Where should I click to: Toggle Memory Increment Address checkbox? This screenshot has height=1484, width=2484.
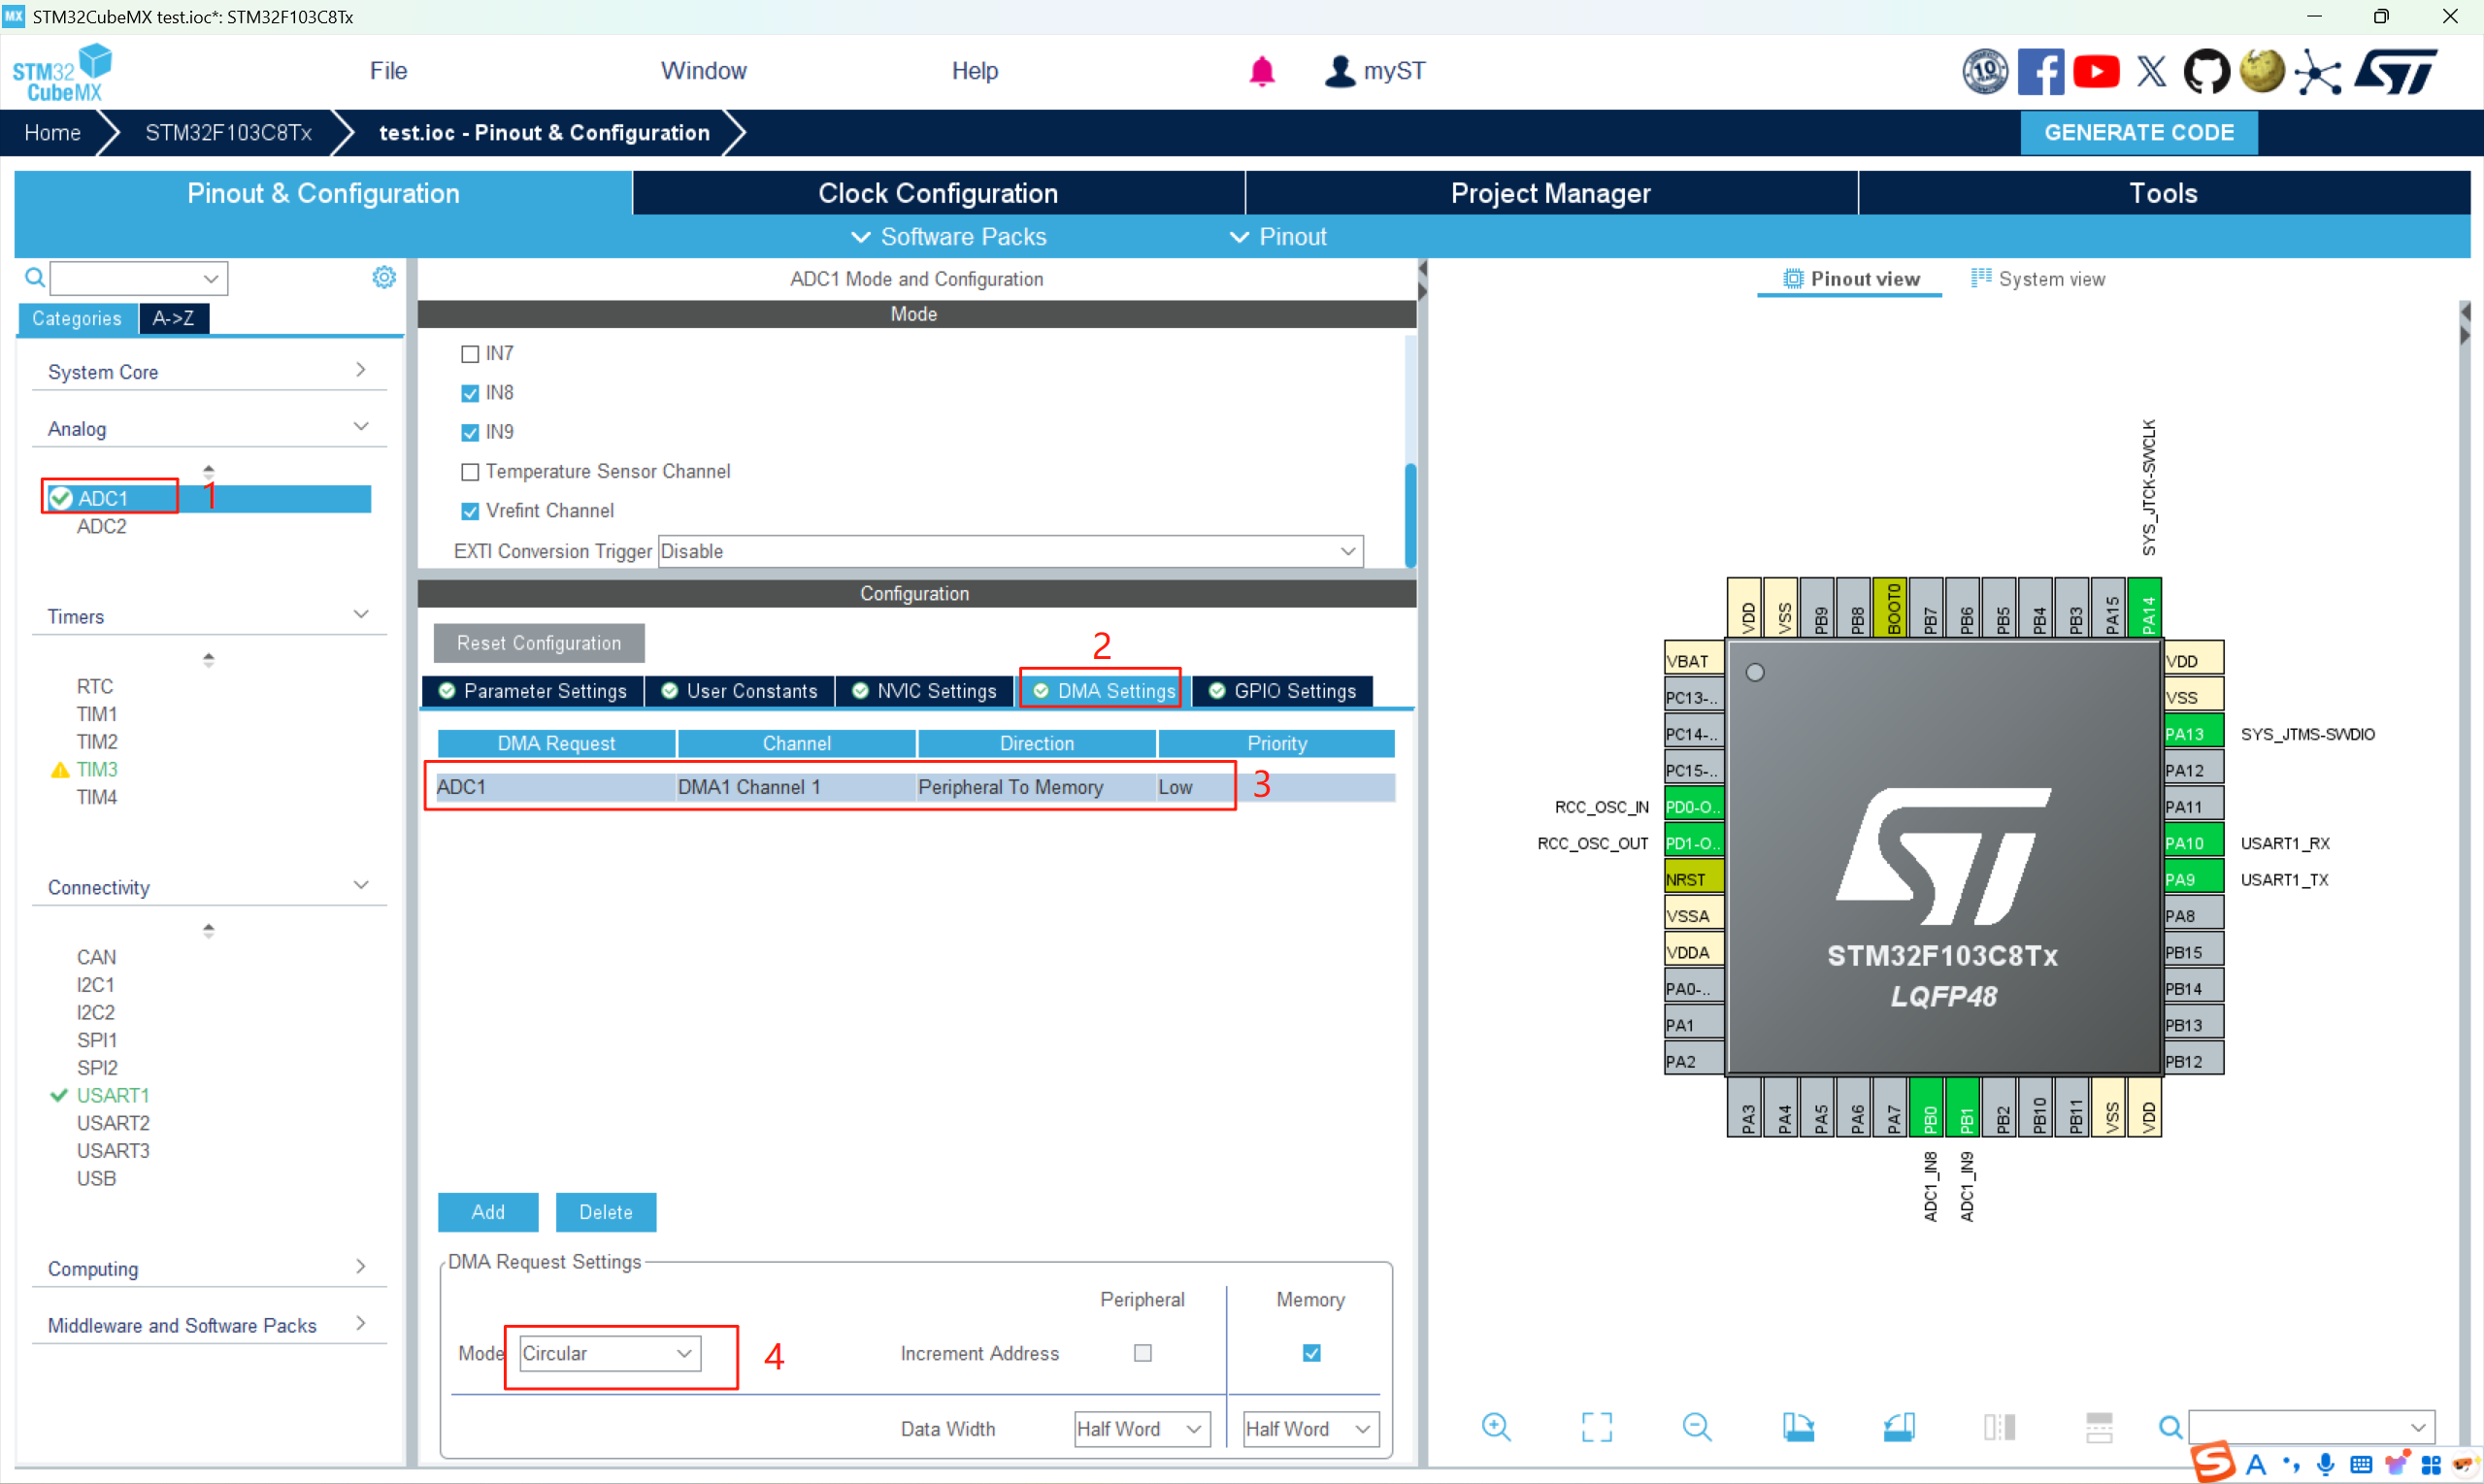(x=1312, y=1353)
